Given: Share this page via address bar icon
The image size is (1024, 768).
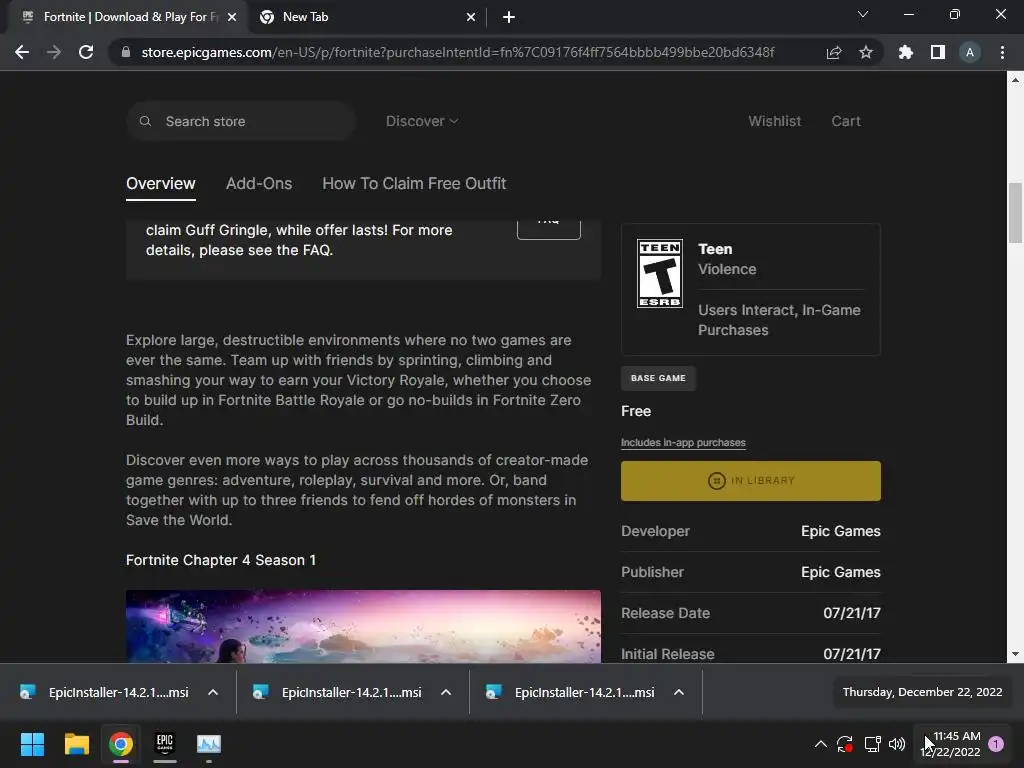Looking at the screenshot, I should (834, 52).
